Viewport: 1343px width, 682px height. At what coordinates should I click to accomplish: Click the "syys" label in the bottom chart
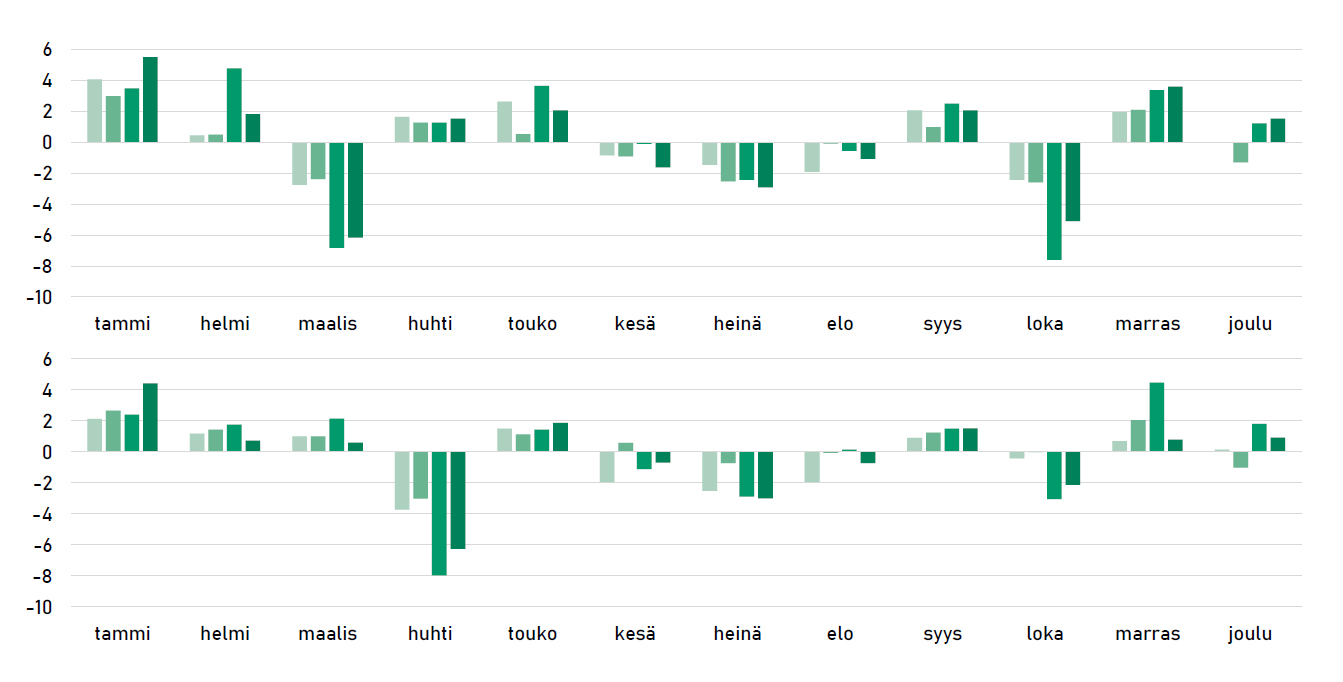[942, 634]
